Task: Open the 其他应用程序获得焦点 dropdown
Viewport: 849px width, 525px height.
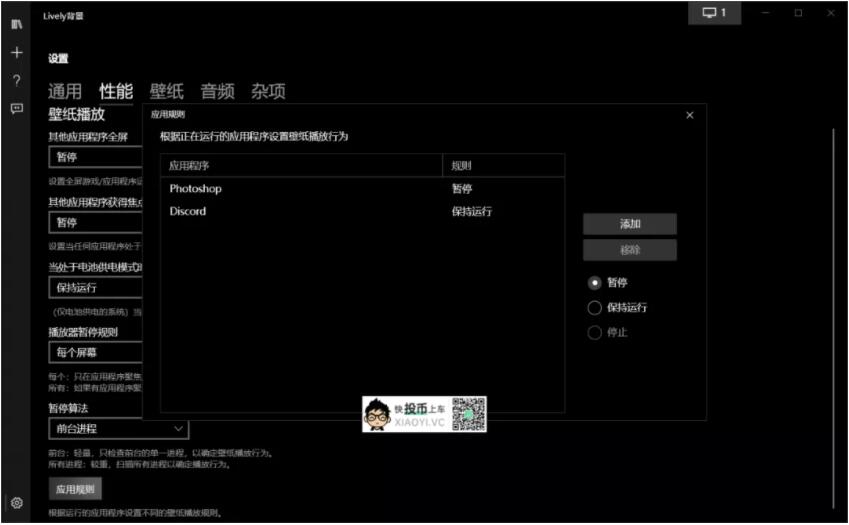Action: point(95,222)
